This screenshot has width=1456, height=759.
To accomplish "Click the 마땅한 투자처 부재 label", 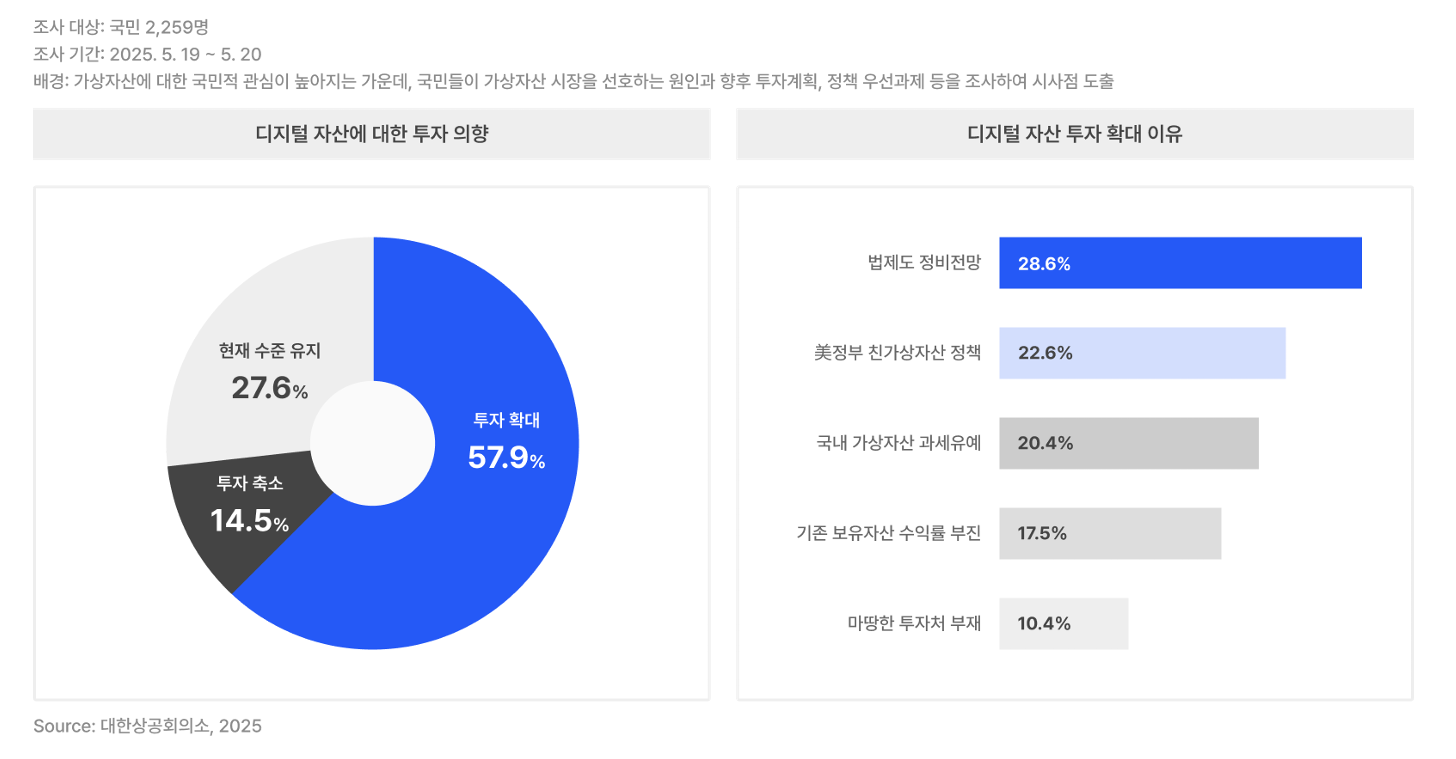I will pos(913,623).
